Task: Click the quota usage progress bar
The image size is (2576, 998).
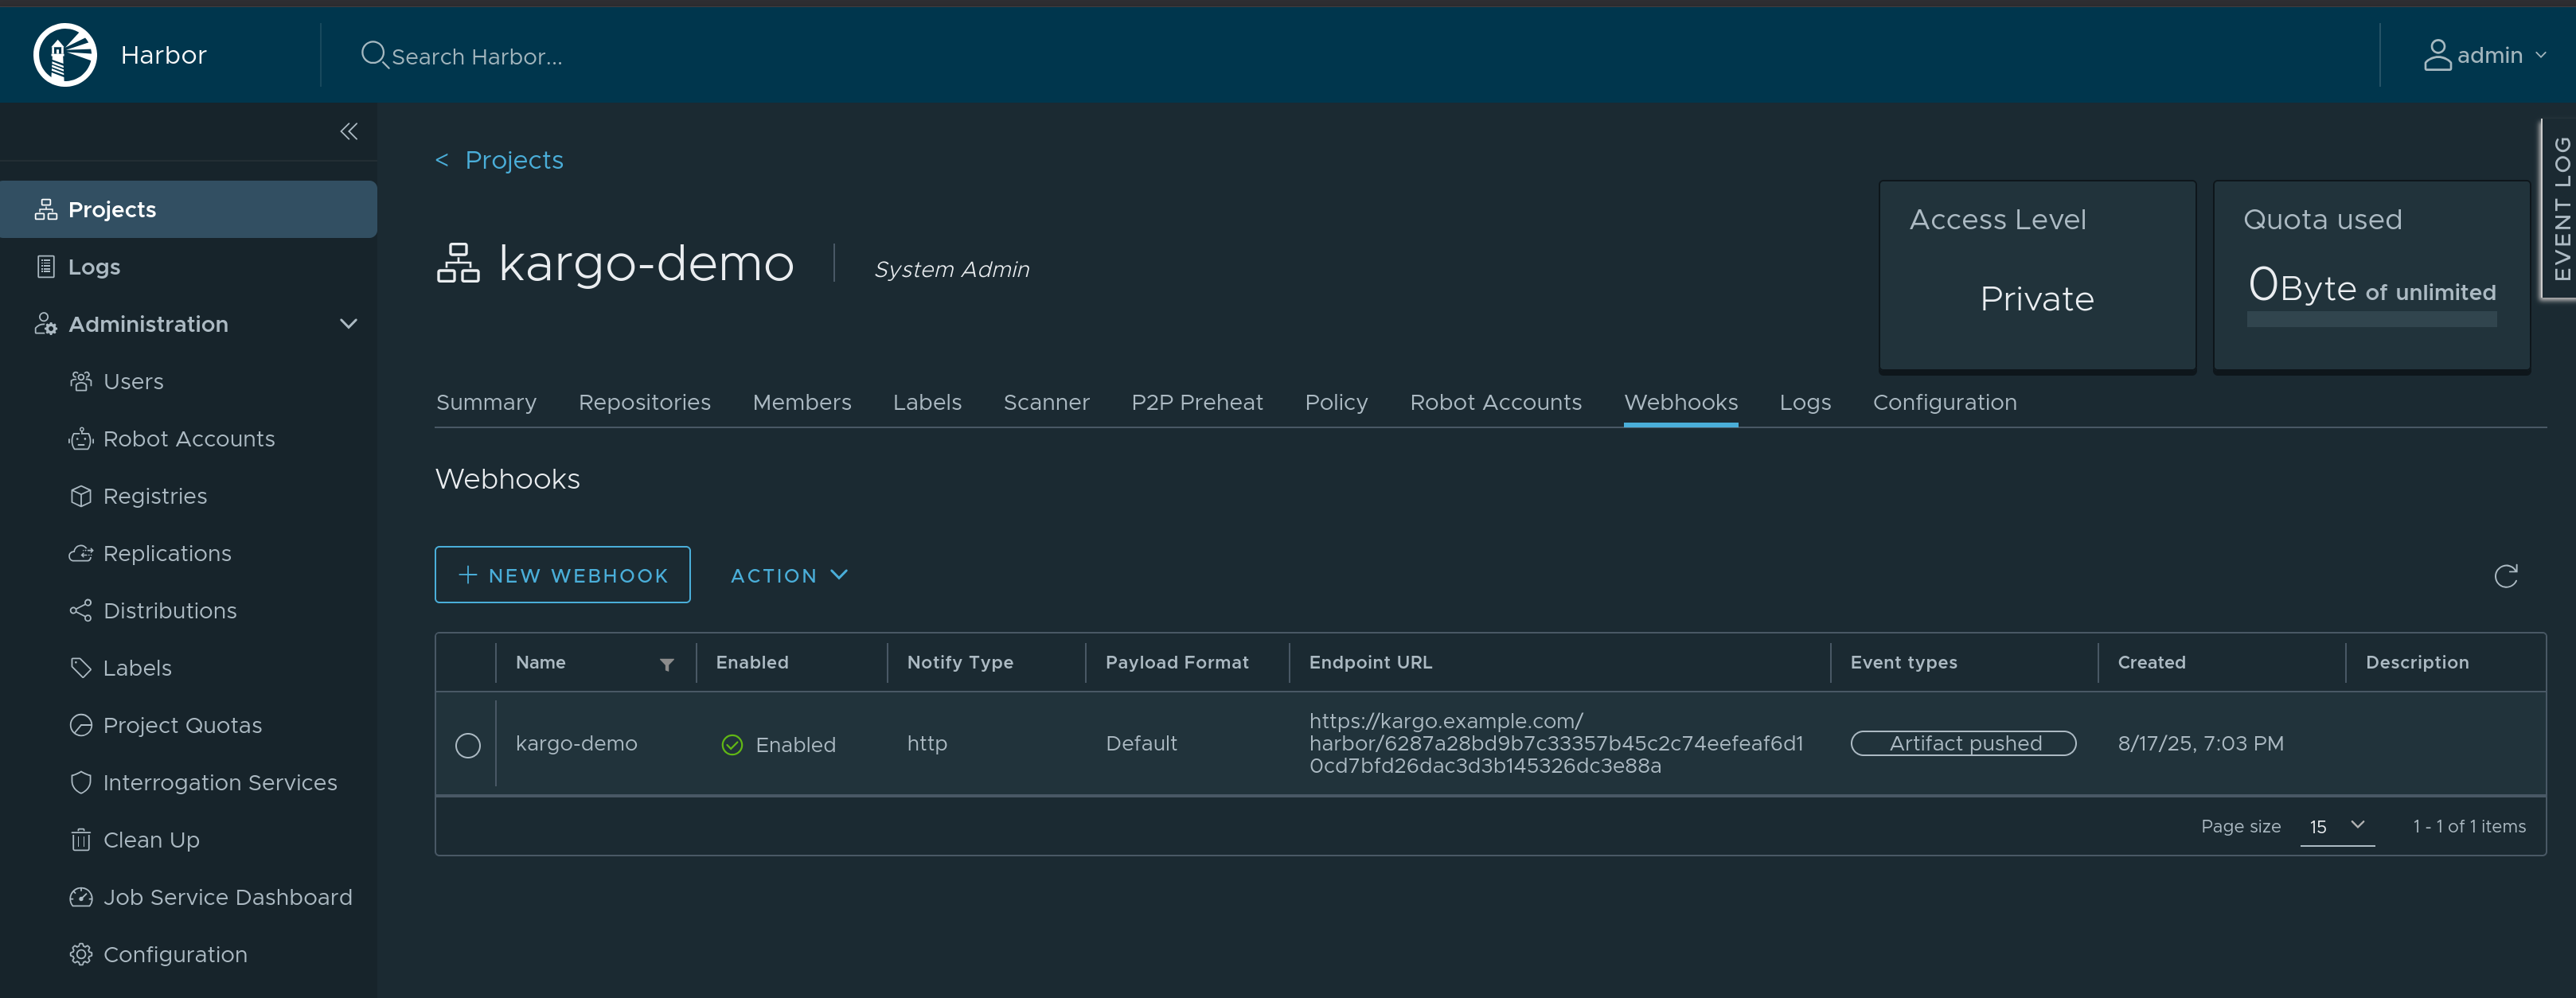Action: (2371, 318)
